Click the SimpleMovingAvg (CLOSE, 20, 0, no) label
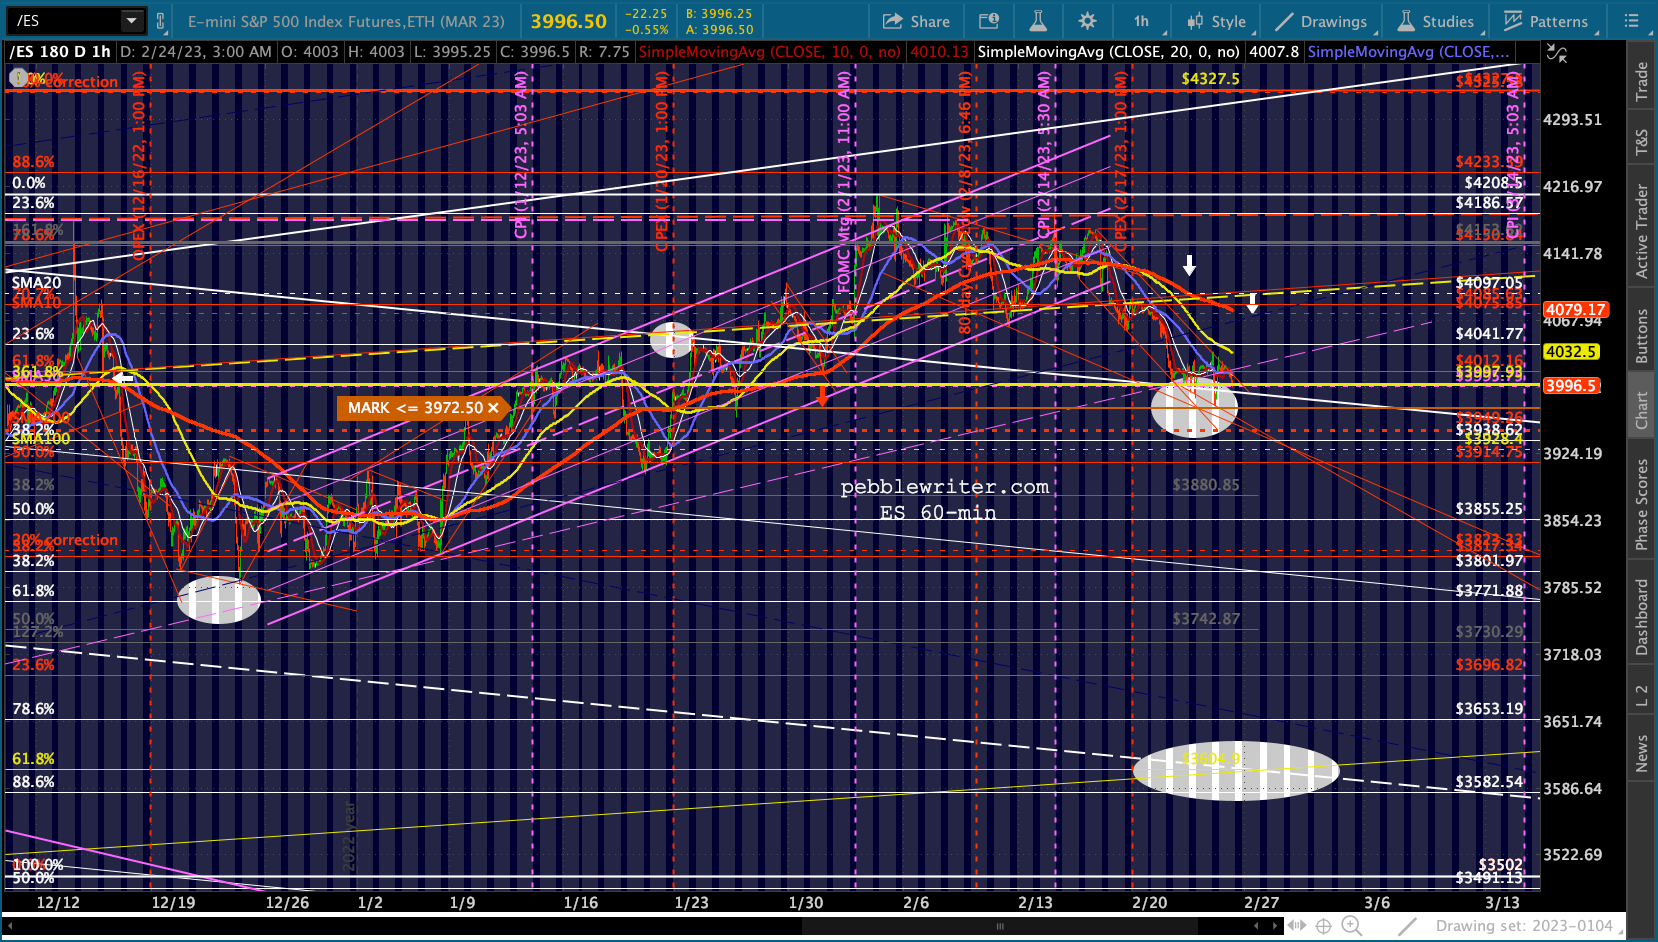Viewport: 1658px width, 942px height. [1108, 52]
